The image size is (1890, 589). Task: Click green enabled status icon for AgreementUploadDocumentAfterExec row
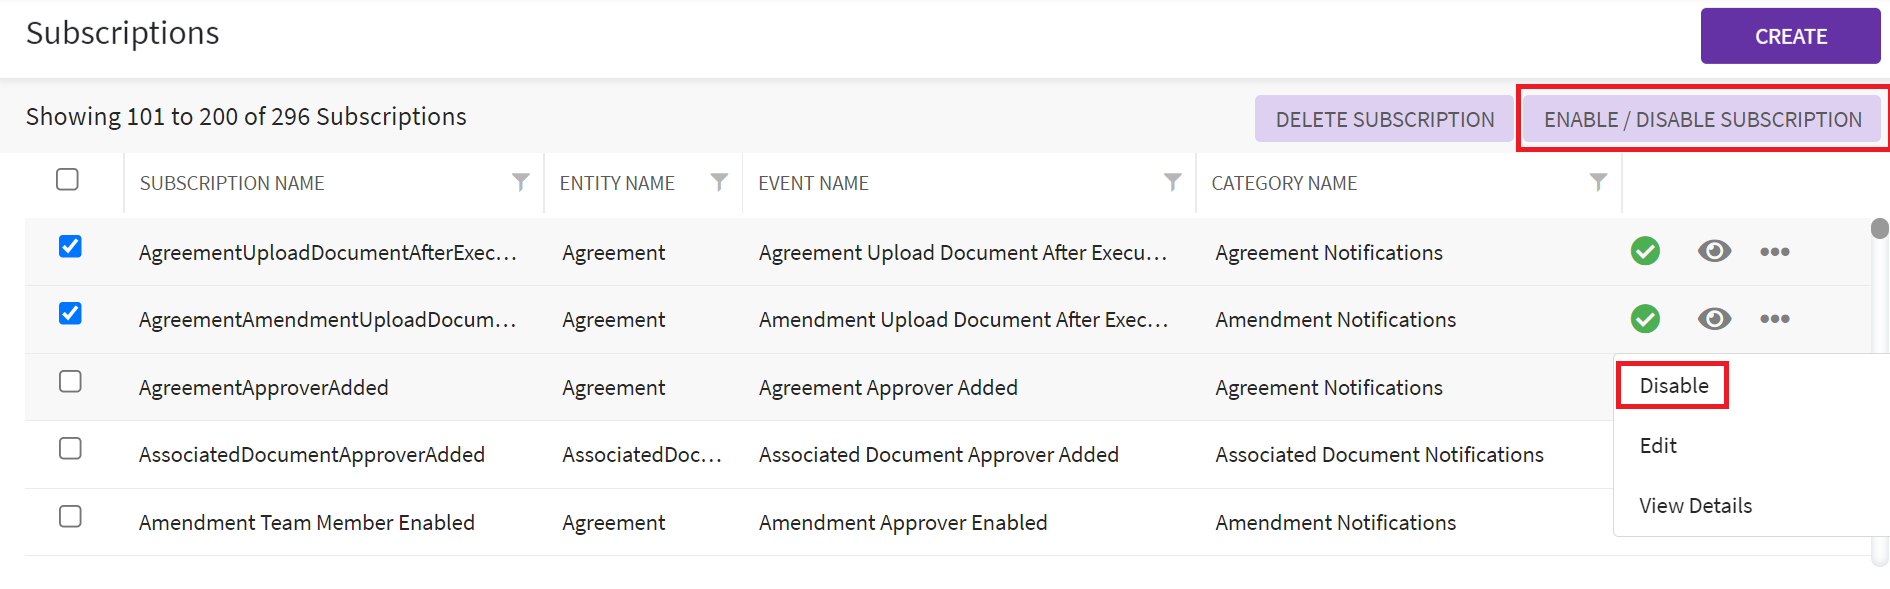click(1645, 251)
